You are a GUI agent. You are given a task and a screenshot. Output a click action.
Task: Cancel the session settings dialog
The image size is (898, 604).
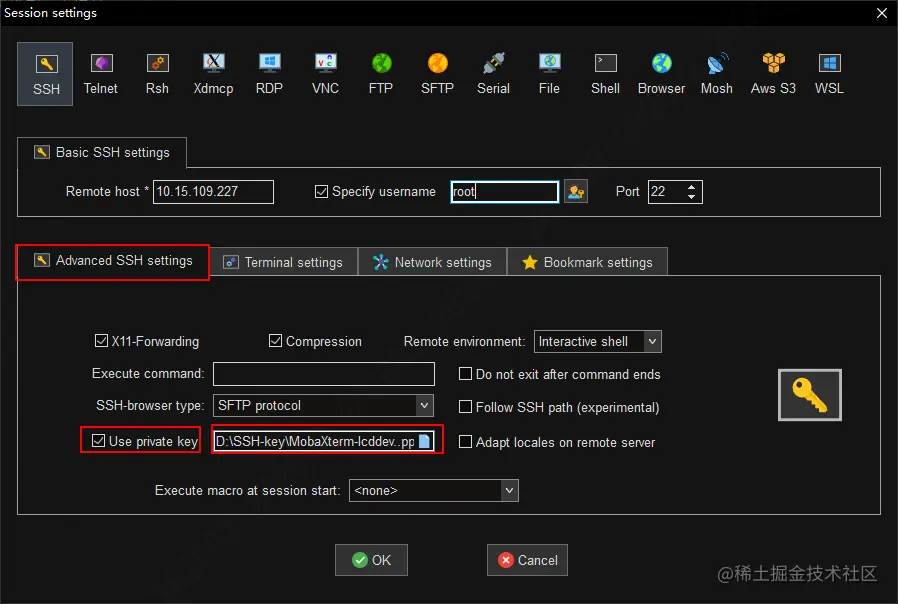527,560
